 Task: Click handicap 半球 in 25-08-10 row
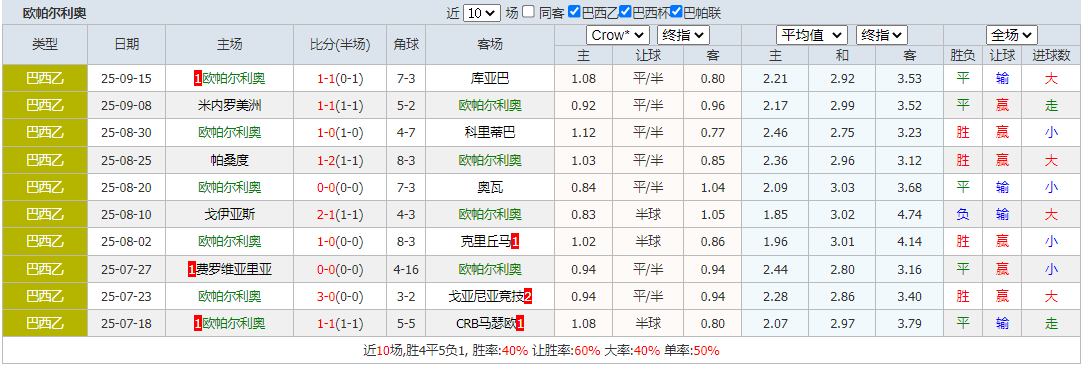pos(648,214)
